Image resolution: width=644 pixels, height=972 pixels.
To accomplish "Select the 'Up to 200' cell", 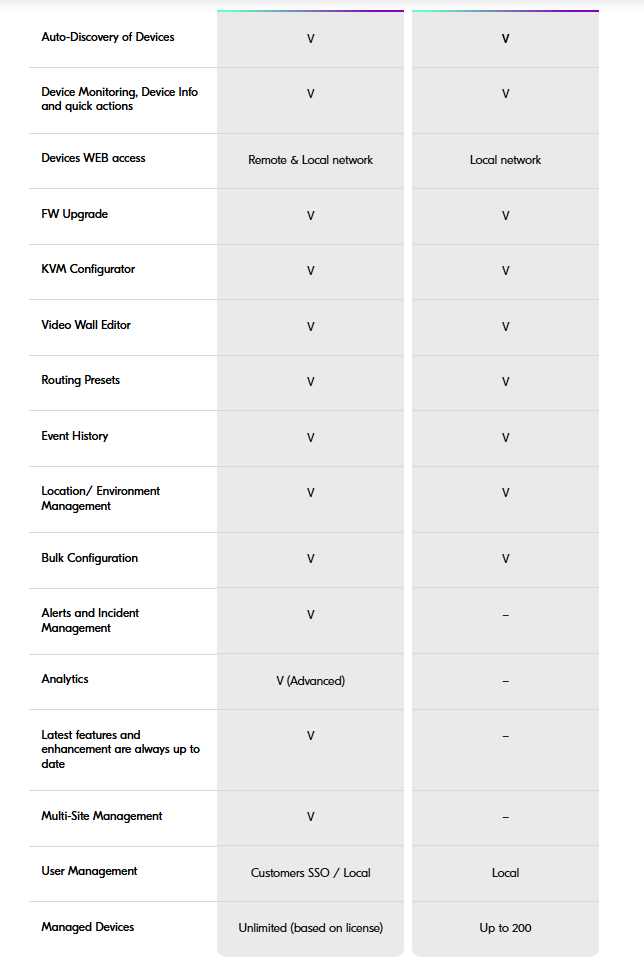I will [505, 928].
